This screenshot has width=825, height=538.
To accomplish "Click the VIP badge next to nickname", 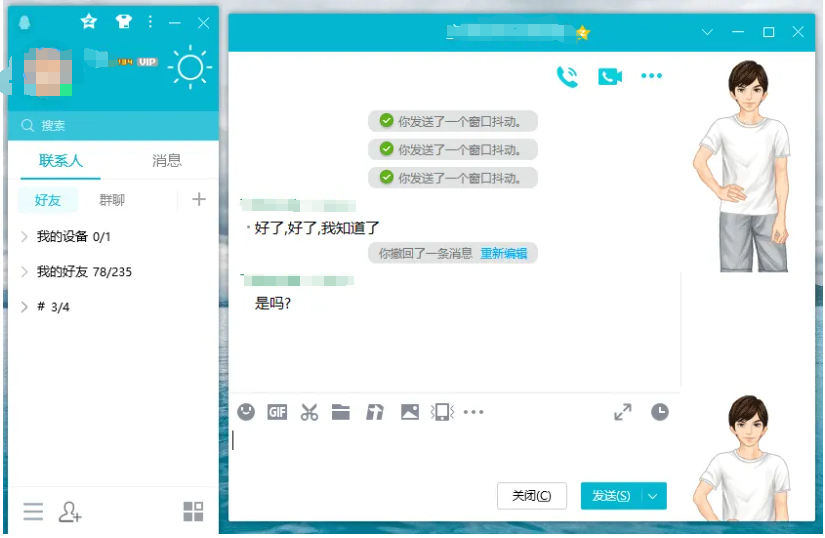I will (x=147, y=62).
